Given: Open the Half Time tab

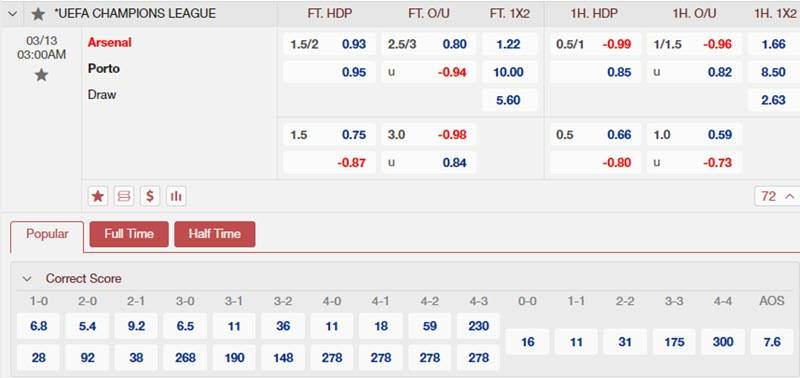Looking at the screenshot, I should tap(215, 234).
